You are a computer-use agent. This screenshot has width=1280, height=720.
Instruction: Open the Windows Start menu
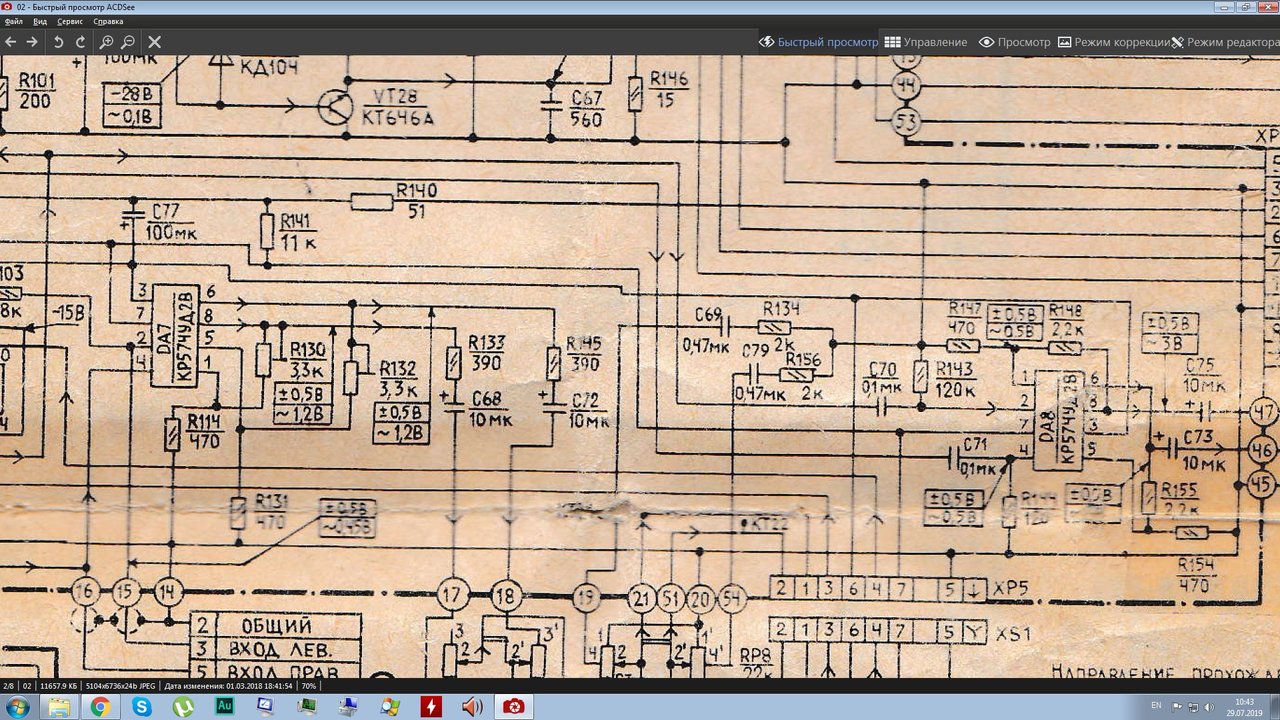18,706
